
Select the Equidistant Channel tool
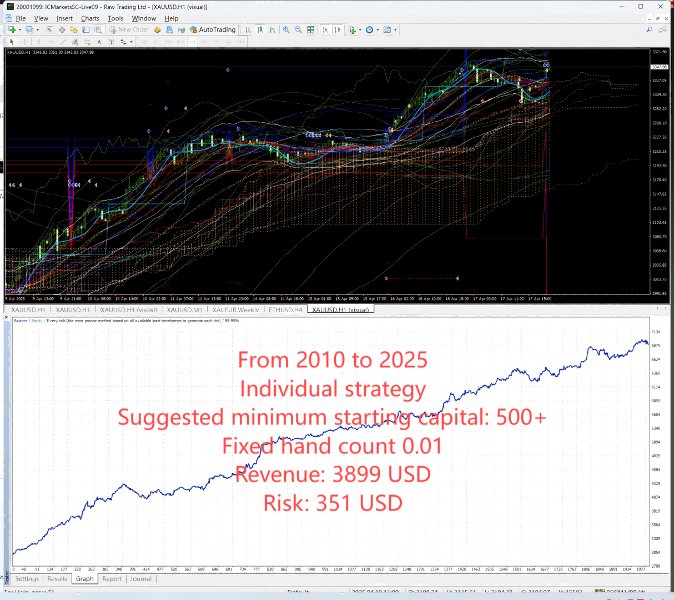[x=75, y=42]
